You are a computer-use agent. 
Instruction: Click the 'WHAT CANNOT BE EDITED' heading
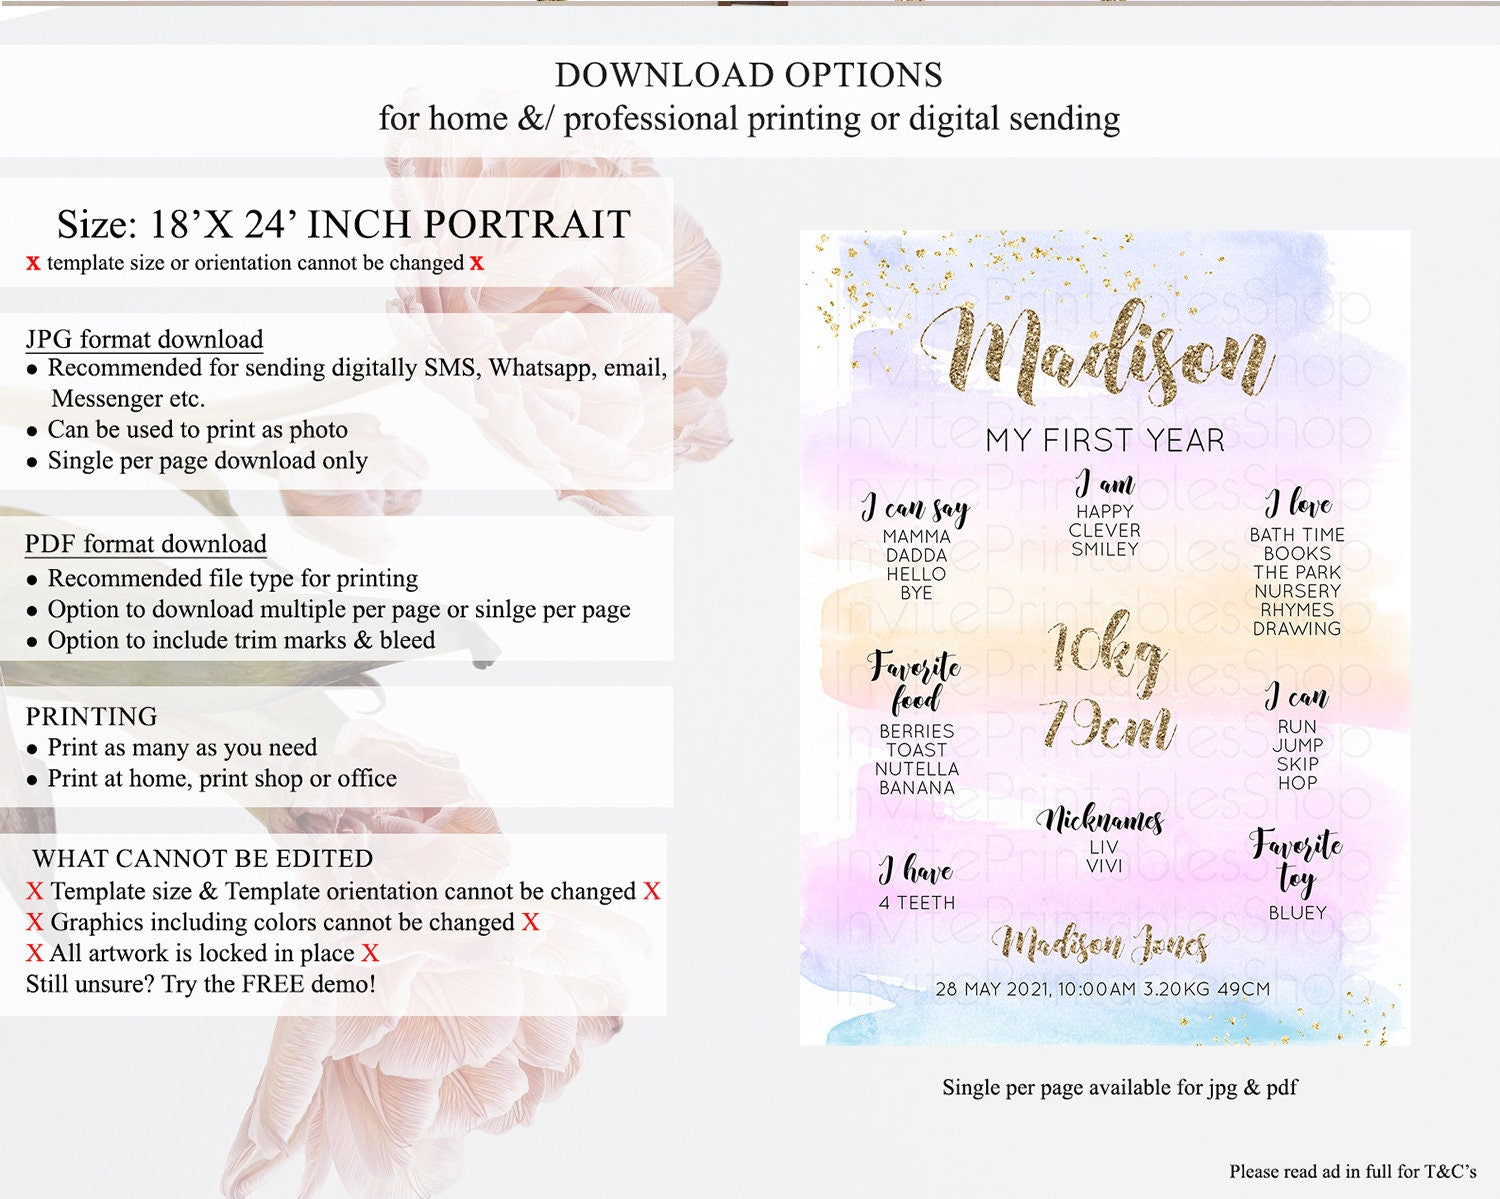203,858
